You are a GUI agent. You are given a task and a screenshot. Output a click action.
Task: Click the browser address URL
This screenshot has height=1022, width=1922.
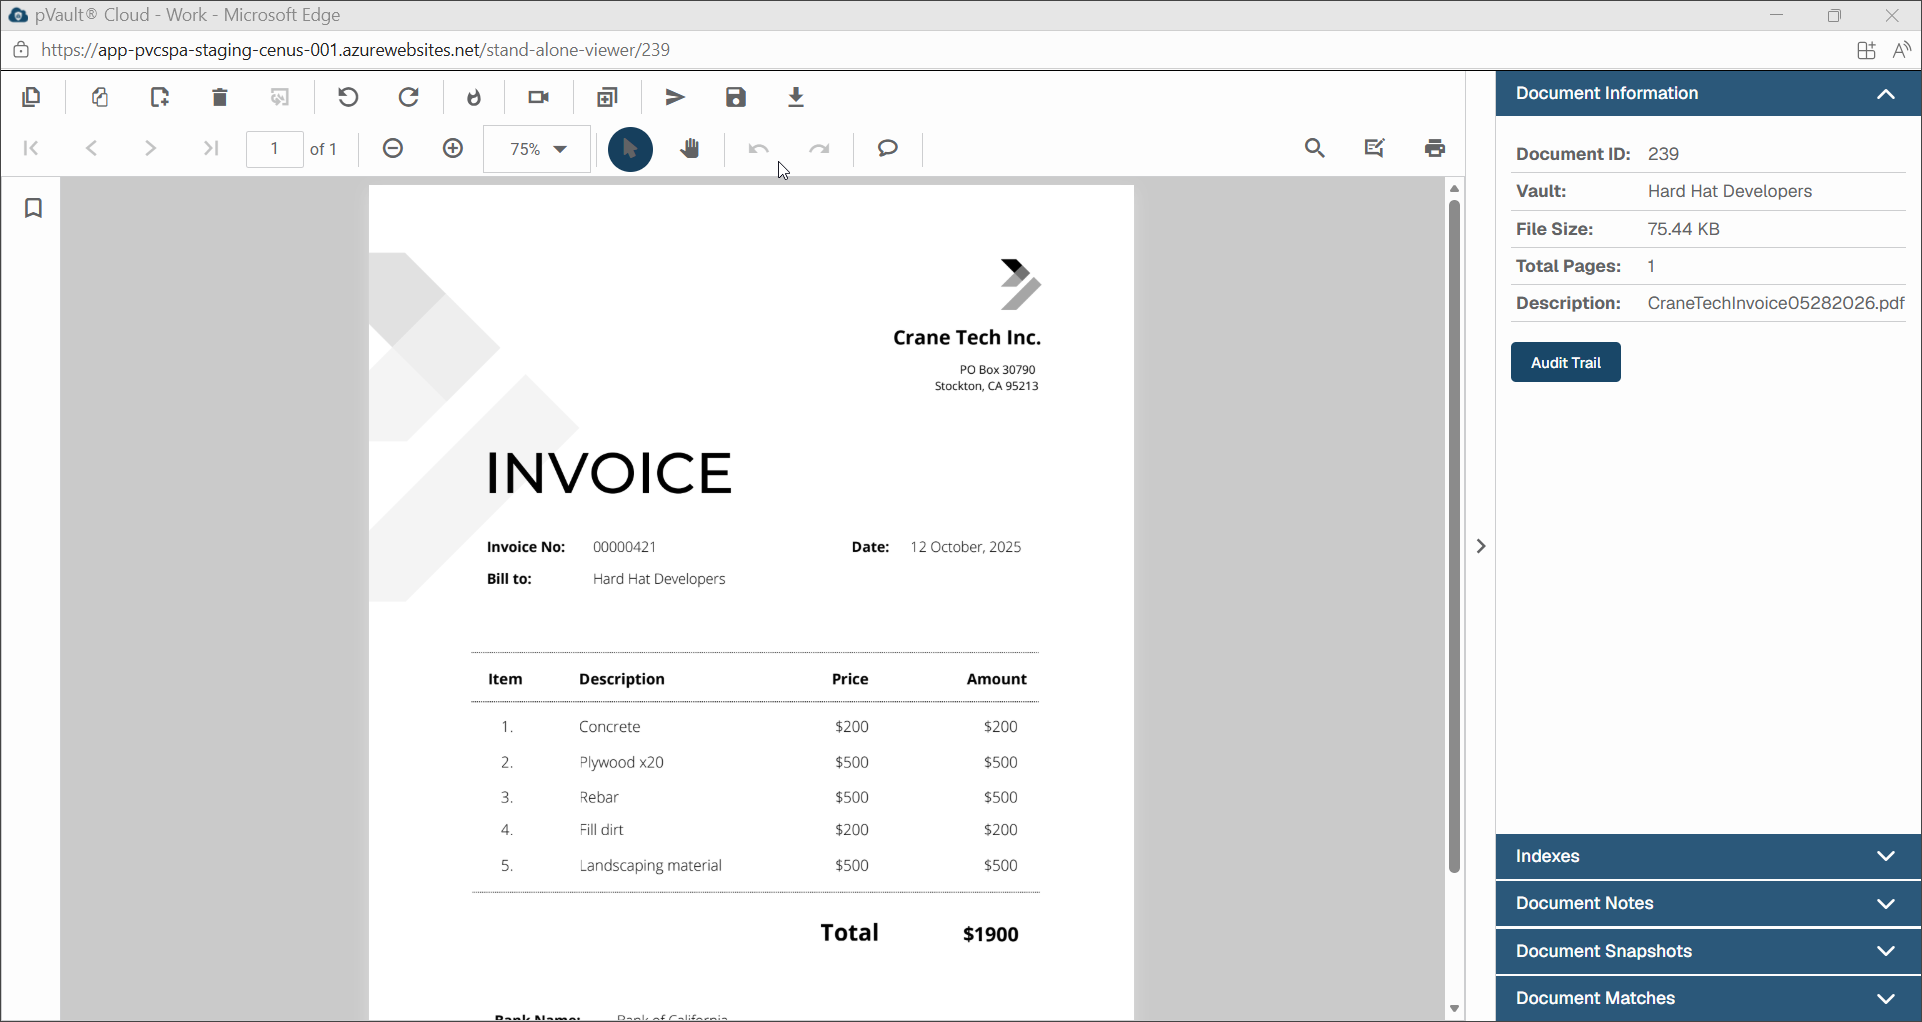point(355,50)
